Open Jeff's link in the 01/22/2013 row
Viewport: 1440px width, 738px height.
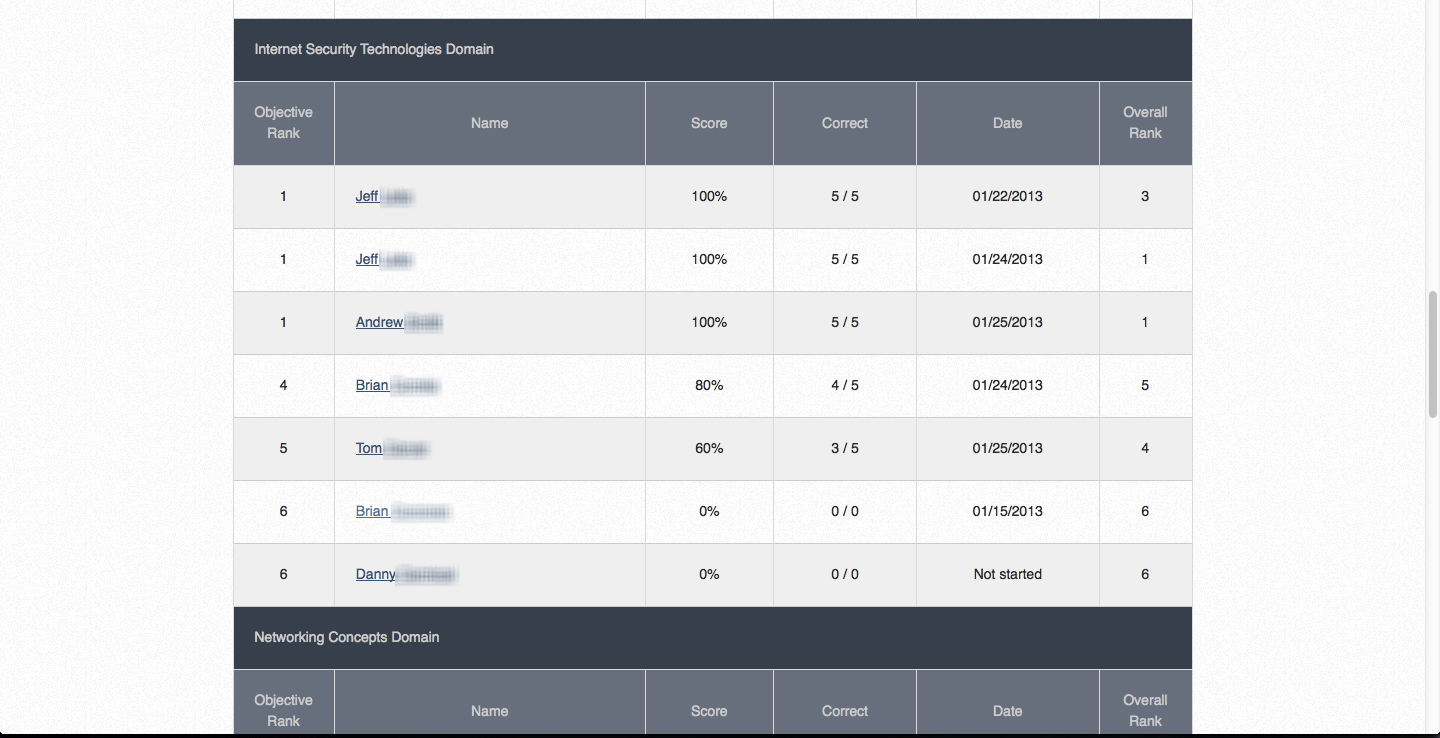click(x=368, y=196)
